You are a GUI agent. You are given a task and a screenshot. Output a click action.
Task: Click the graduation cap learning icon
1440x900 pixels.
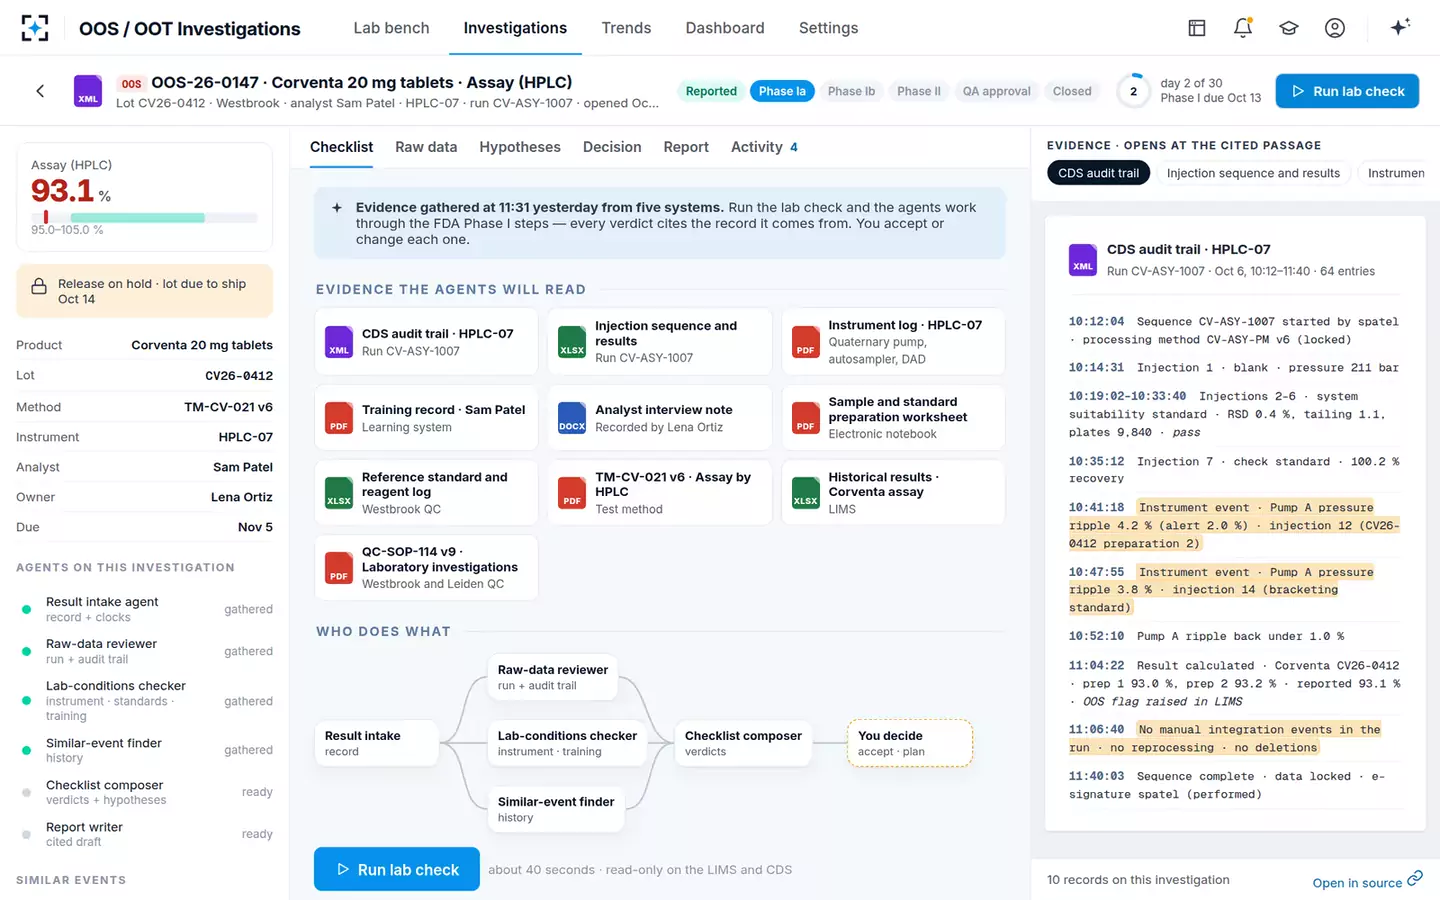(1289, 28)
